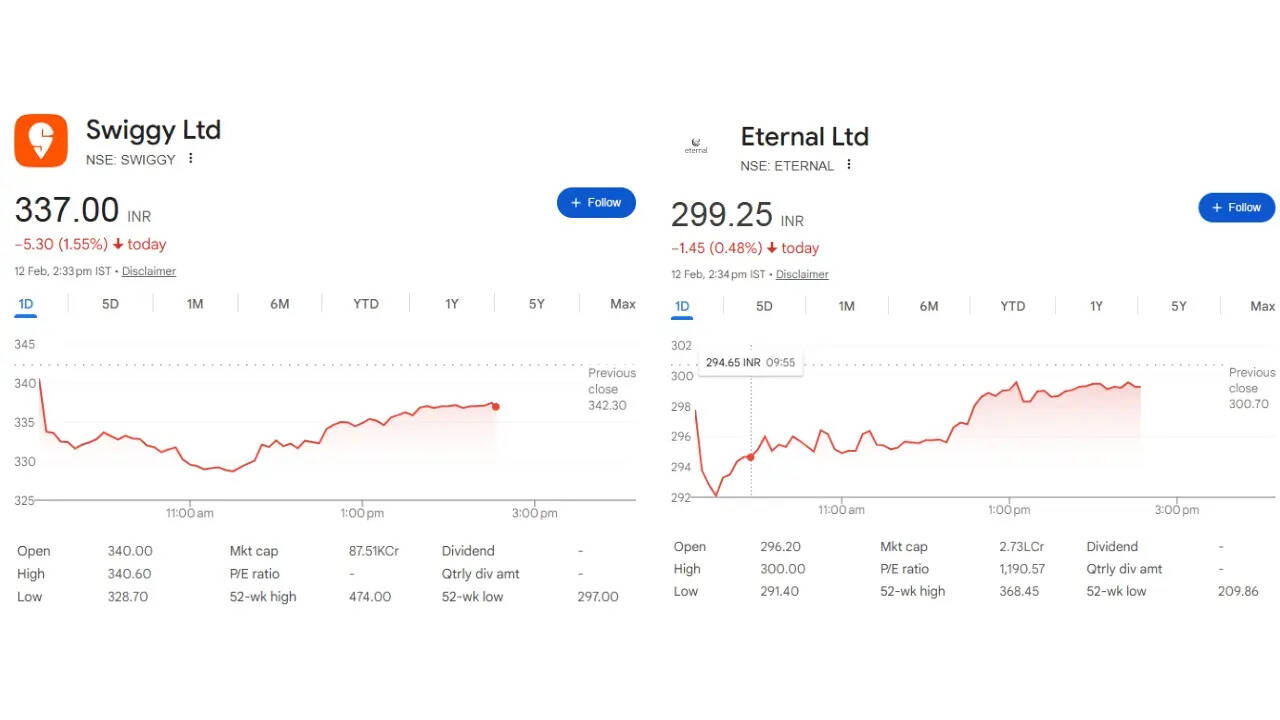Show Swiggy 6M price history
This screenshot has width=1280, height=720.
coord(280,304)
